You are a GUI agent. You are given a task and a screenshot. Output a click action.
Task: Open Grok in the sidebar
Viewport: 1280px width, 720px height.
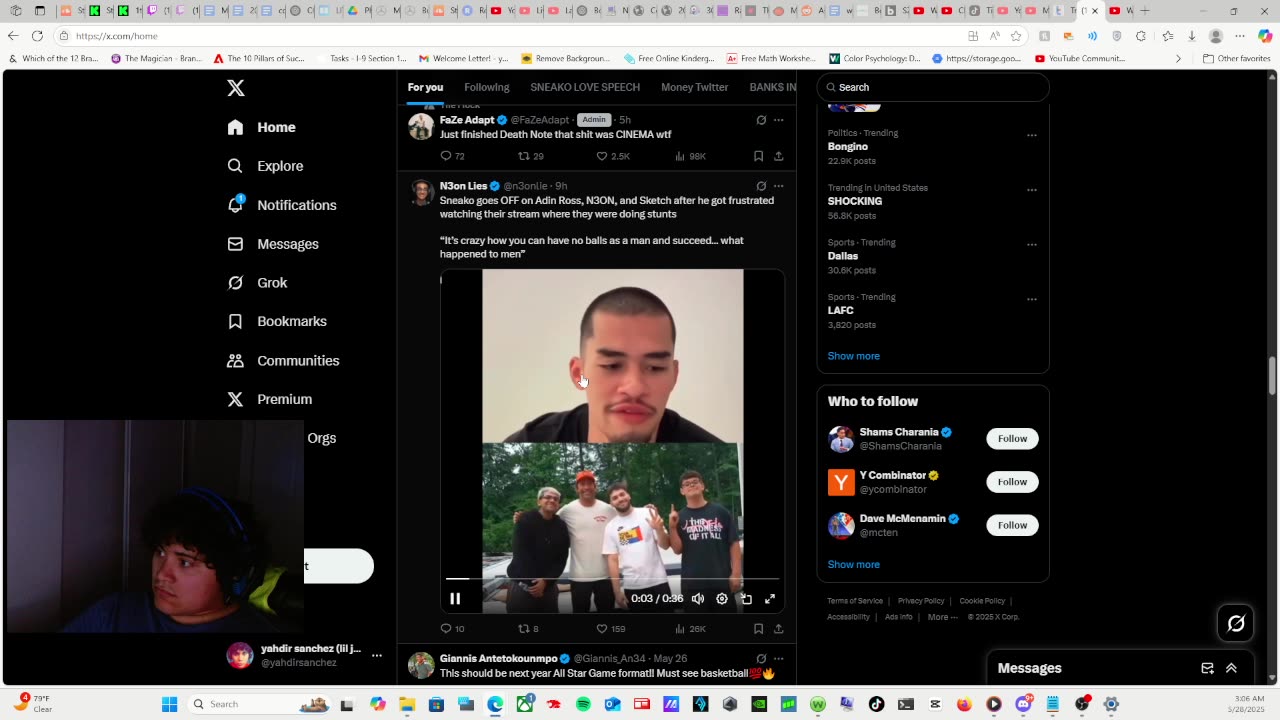257,283
